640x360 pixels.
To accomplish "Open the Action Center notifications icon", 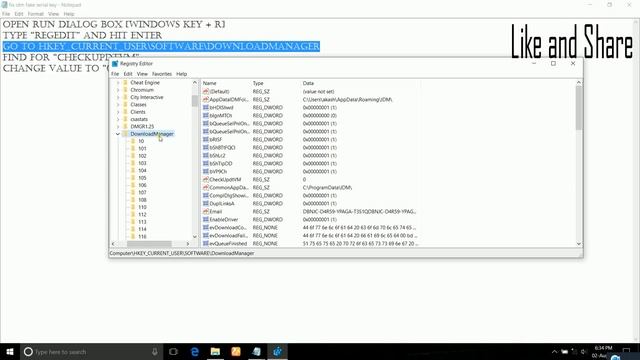I will click(627, 351).
